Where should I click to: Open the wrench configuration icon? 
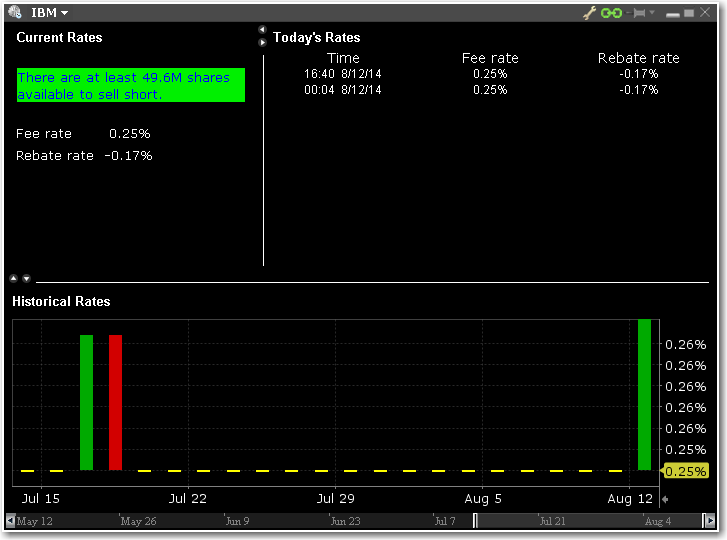[589, 13]
